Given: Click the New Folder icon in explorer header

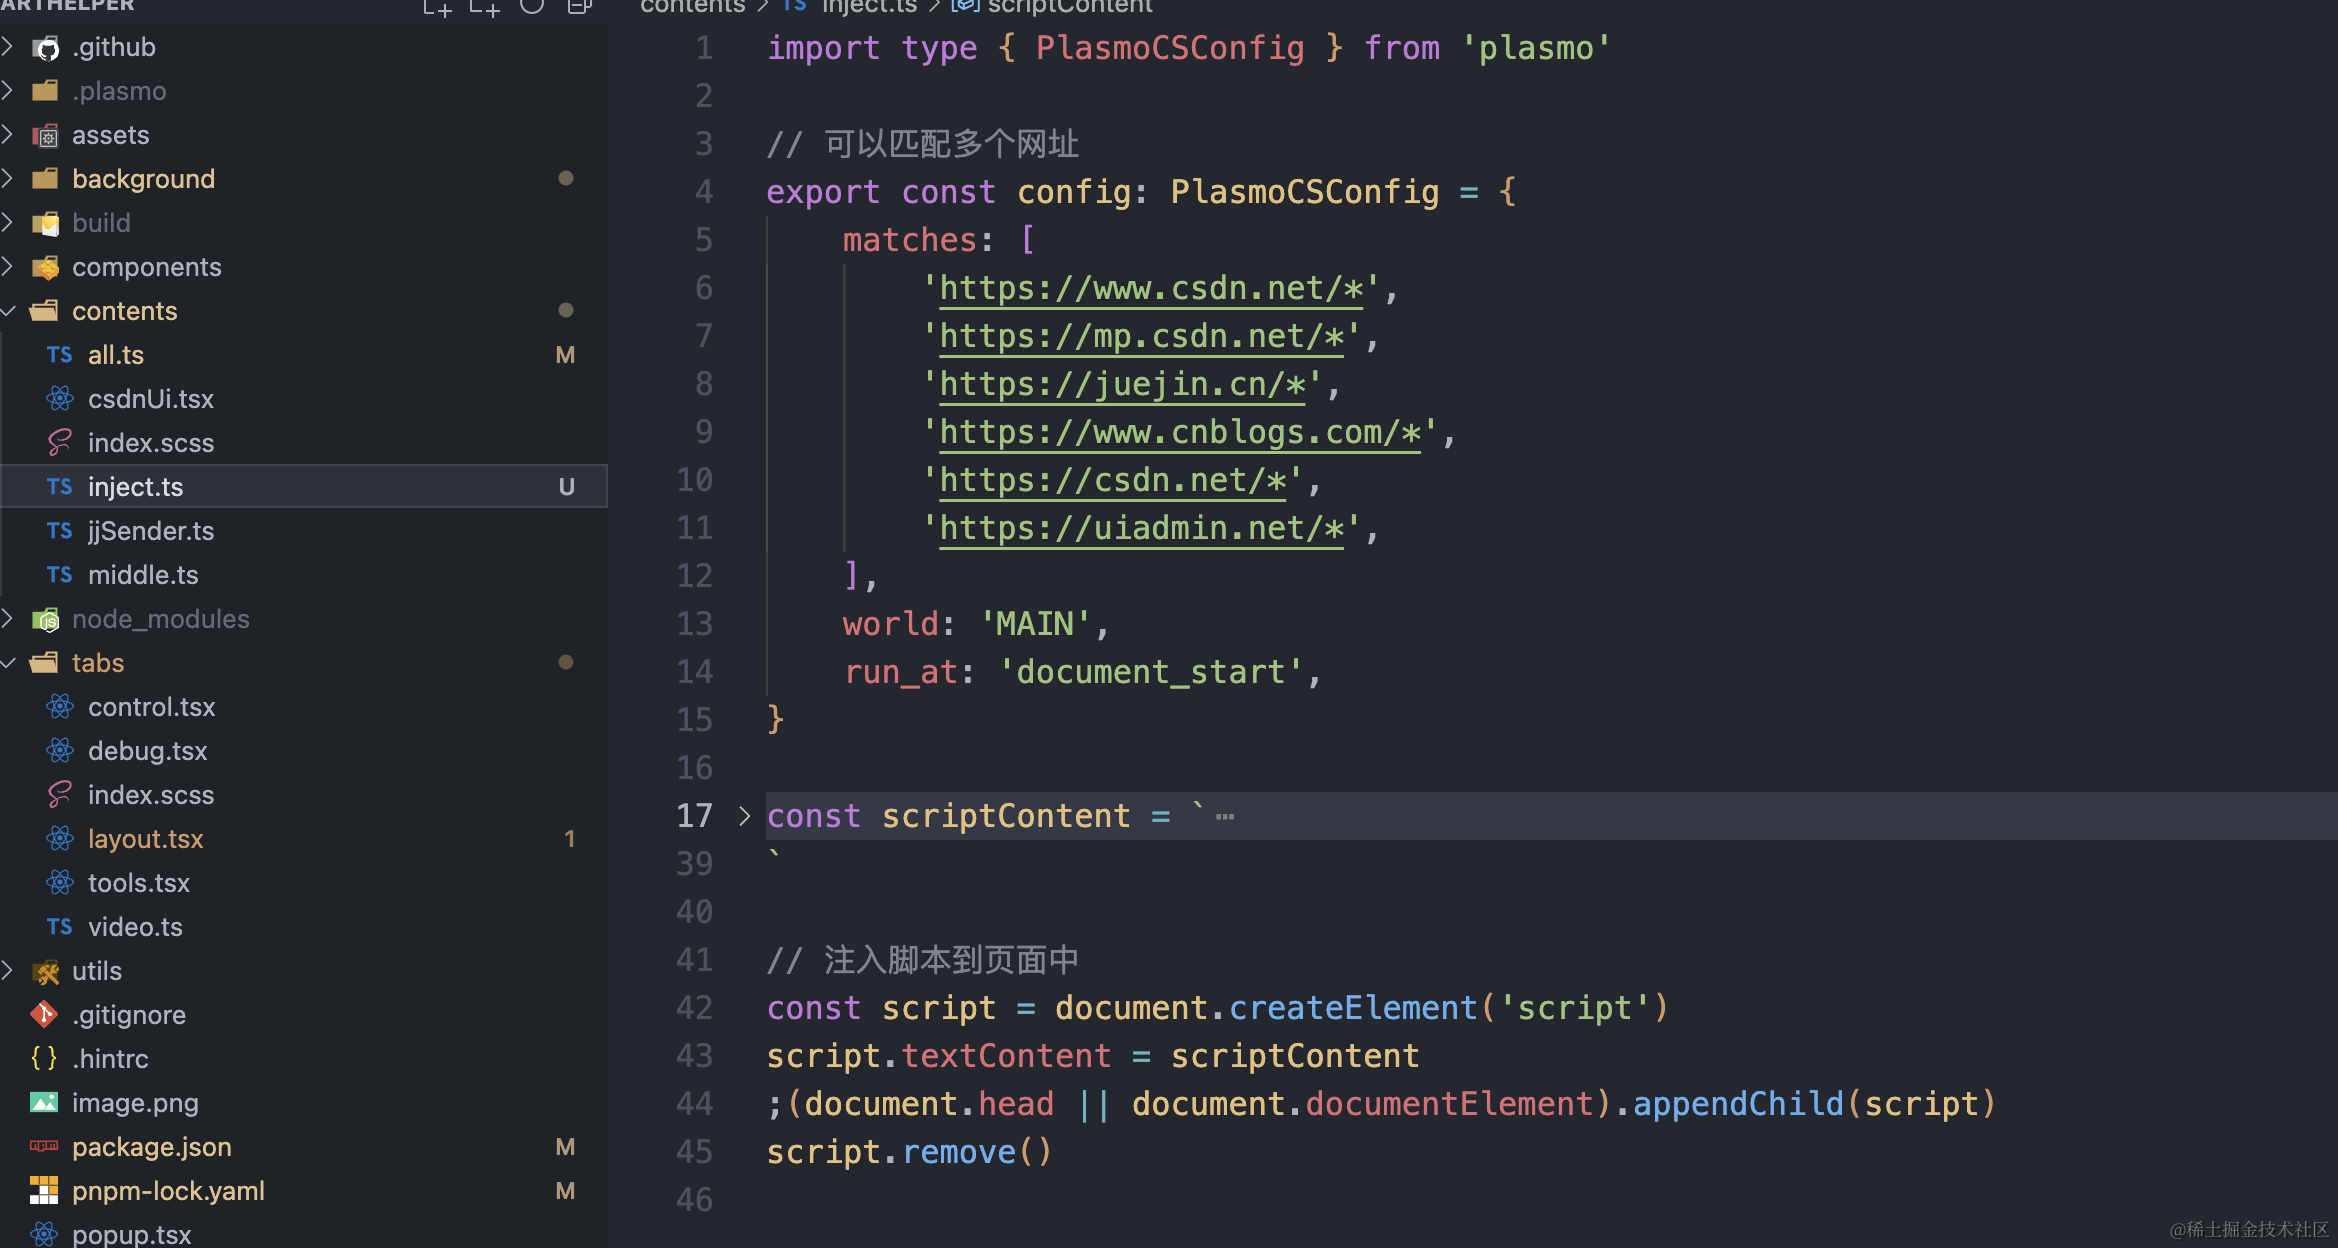Looking at the screenshot, I should (485, 8).
